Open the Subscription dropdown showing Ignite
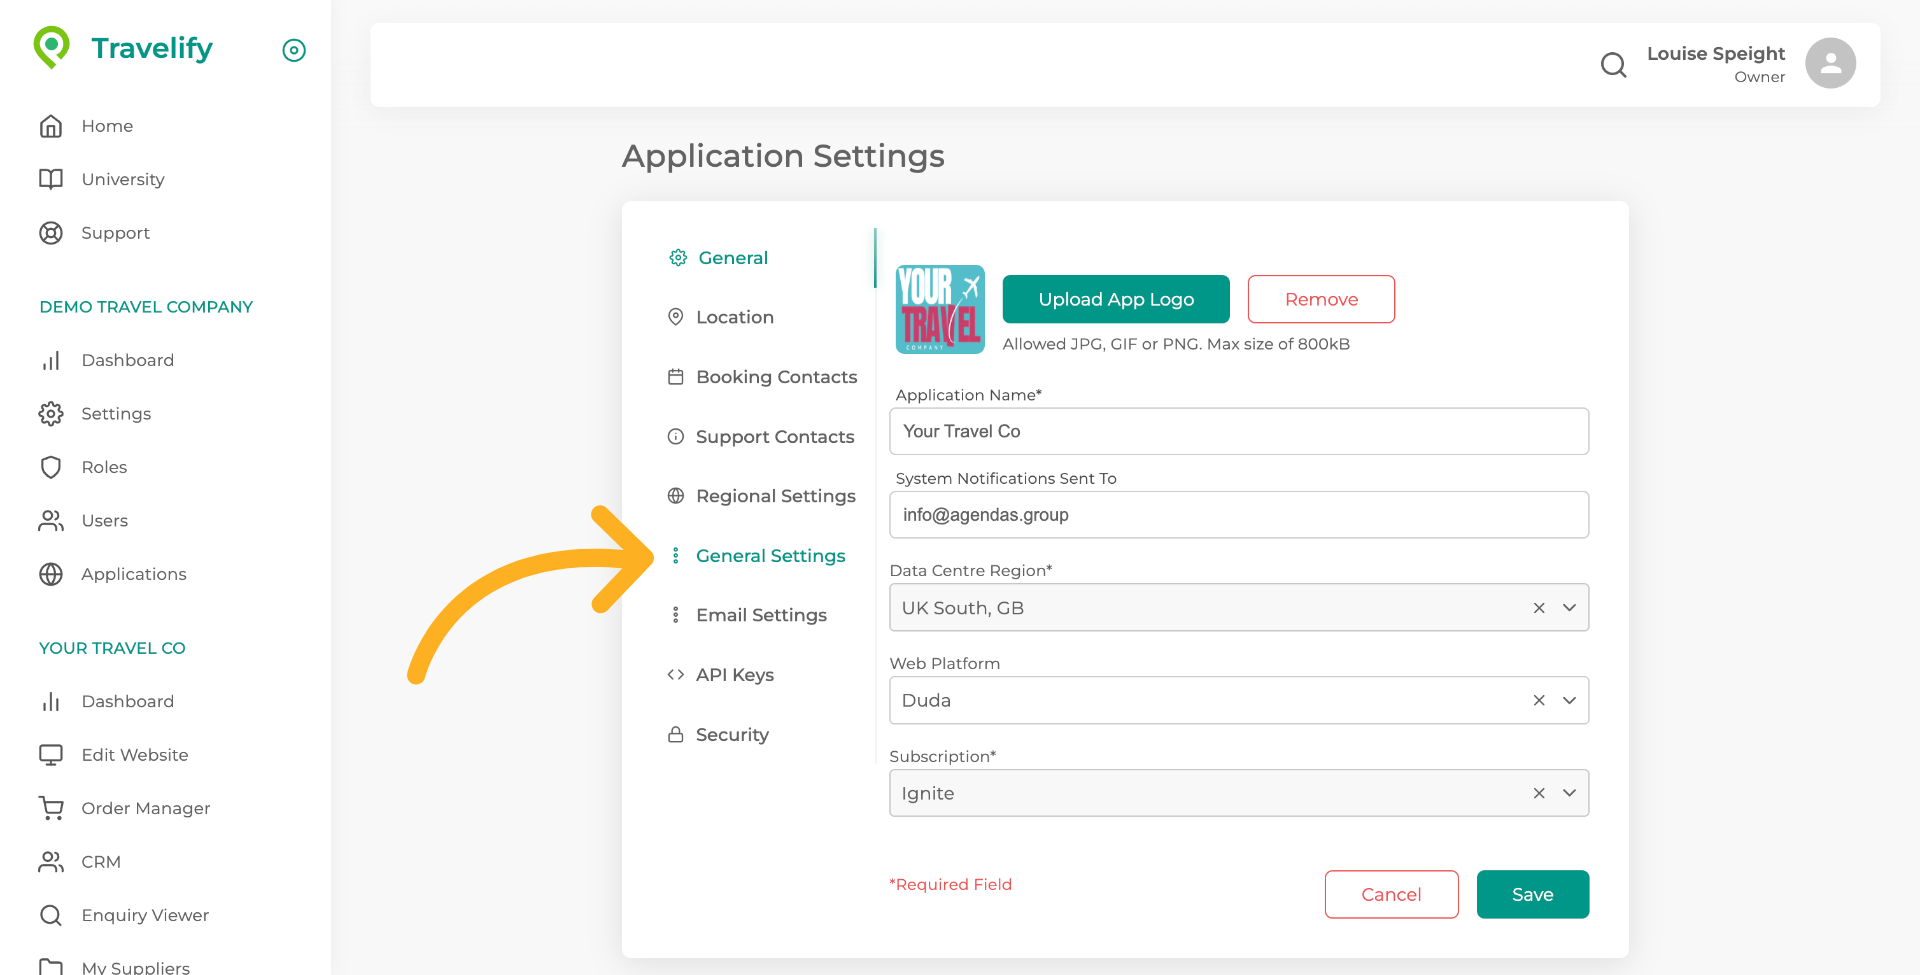This screenshot has width=1920, height=975. click(x=1568, y=792)
